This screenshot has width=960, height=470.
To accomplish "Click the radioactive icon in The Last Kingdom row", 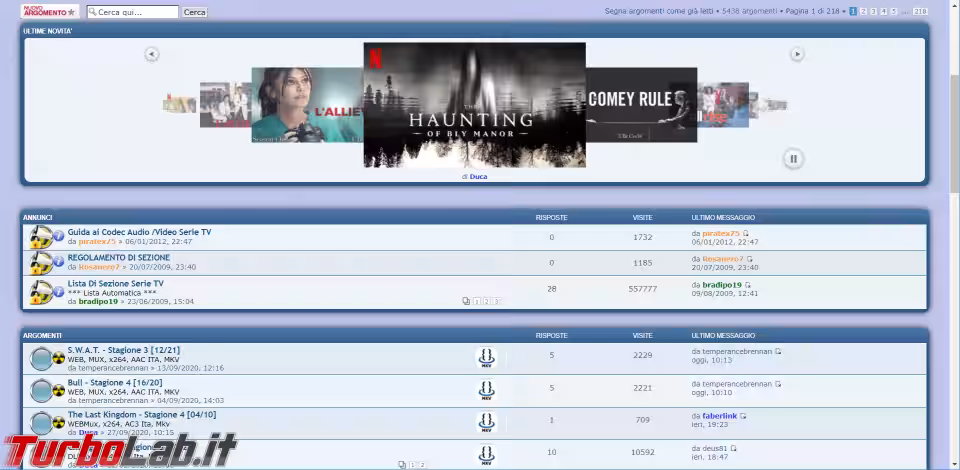I will tap(59, 423).
